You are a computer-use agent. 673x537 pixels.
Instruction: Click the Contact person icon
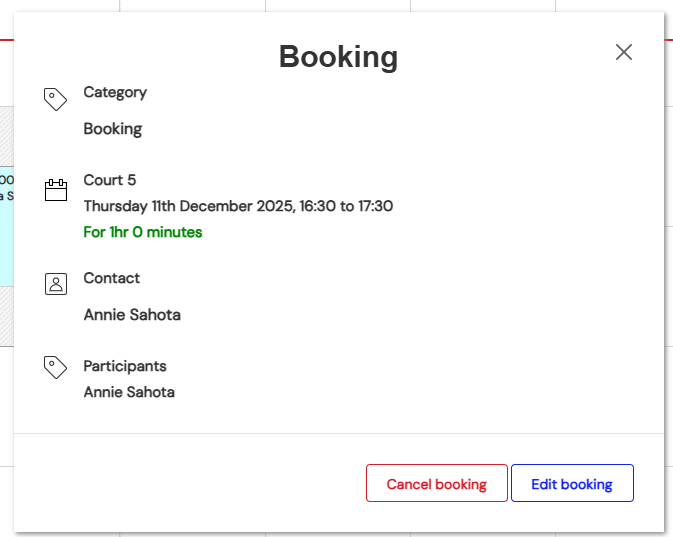56,284
